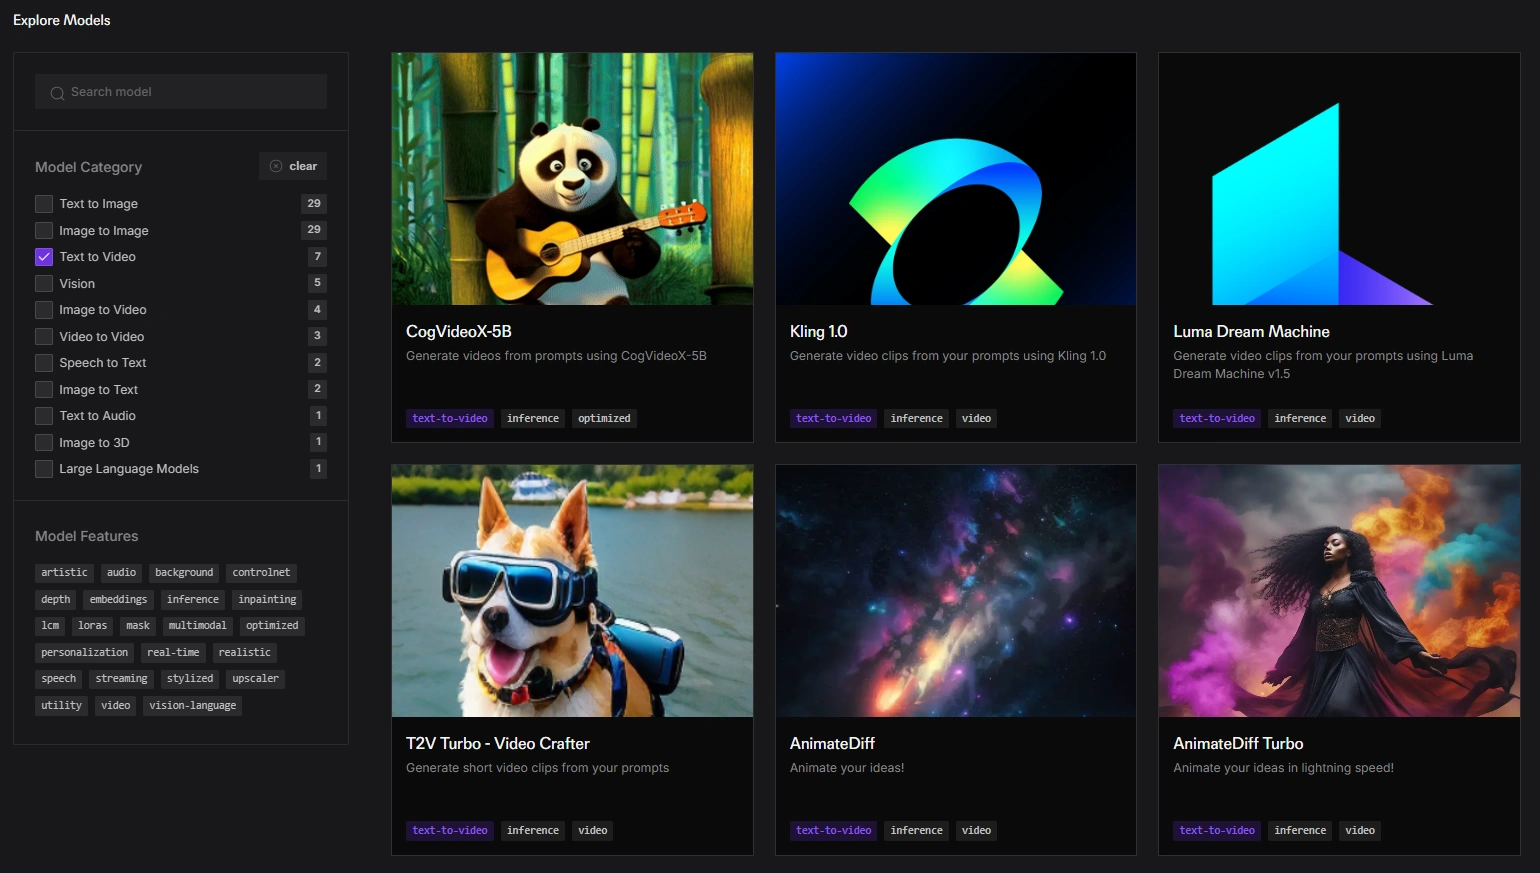The height and width of the screenshot is (873, 1540).
Task: Click the realistic feature tag
Action: coord(245,653)
